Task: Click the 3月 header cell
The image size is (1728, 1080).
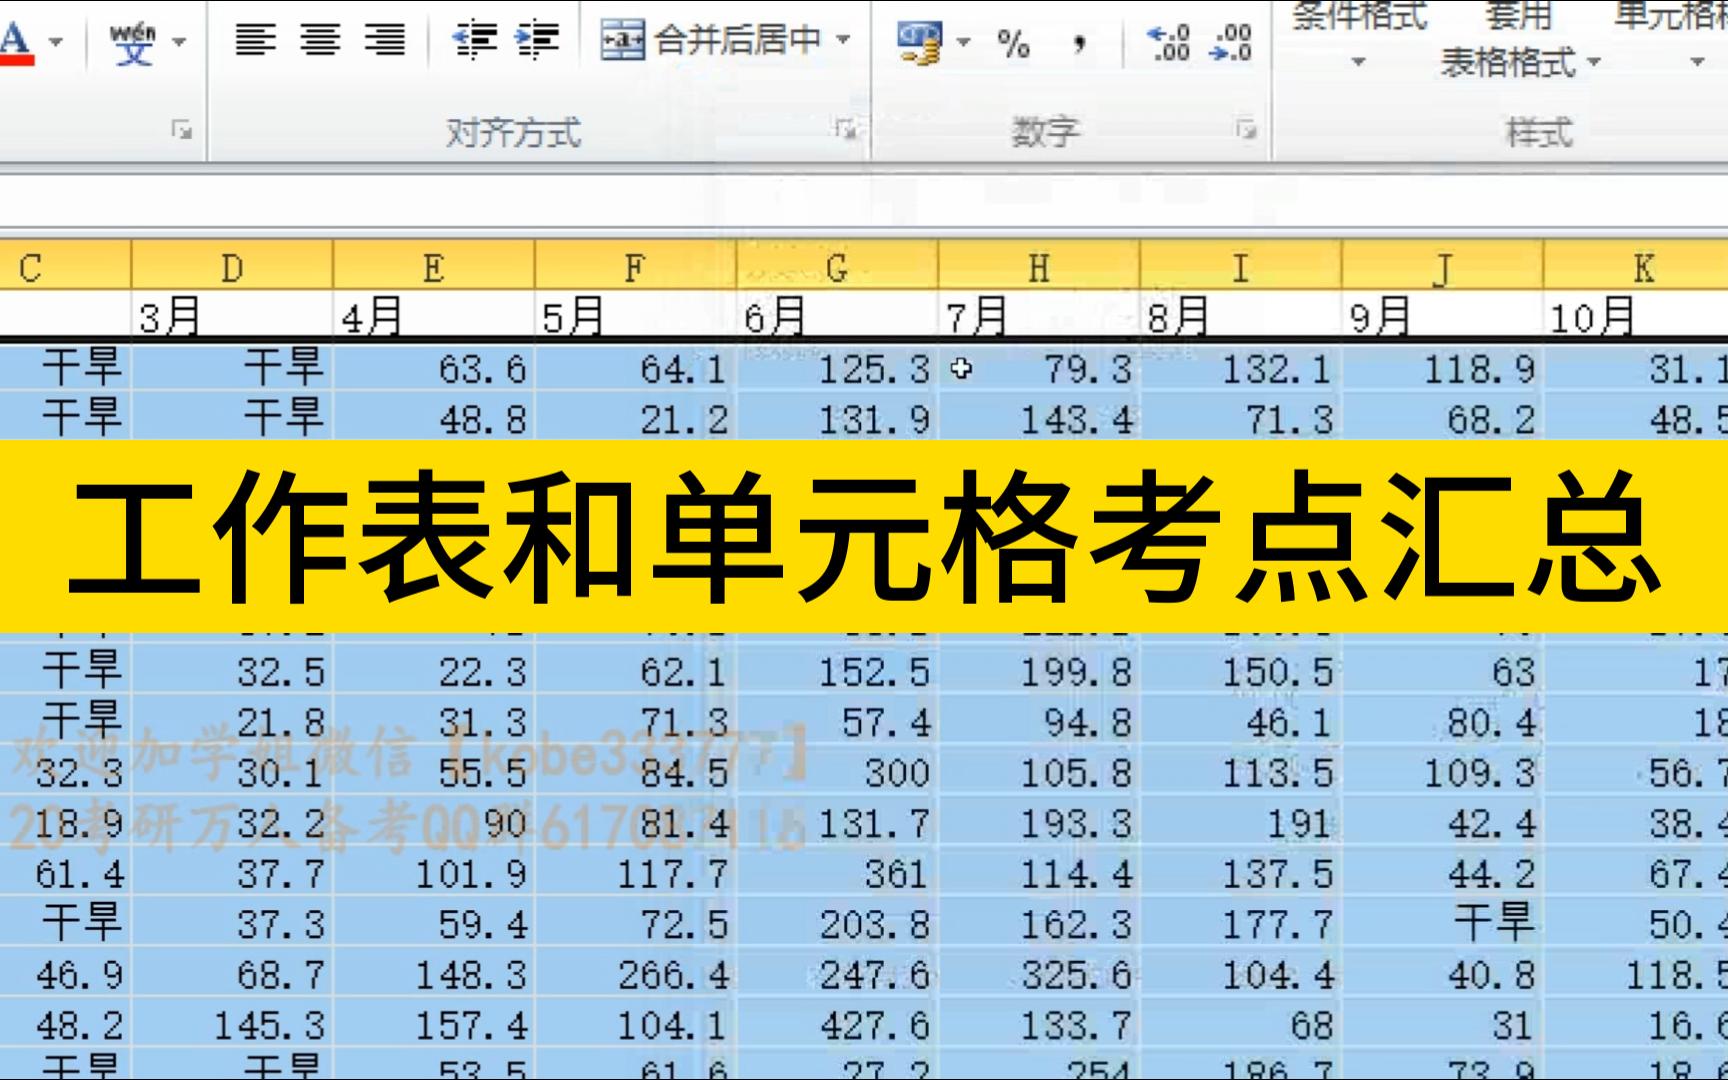Action: [x=232, y=316]
